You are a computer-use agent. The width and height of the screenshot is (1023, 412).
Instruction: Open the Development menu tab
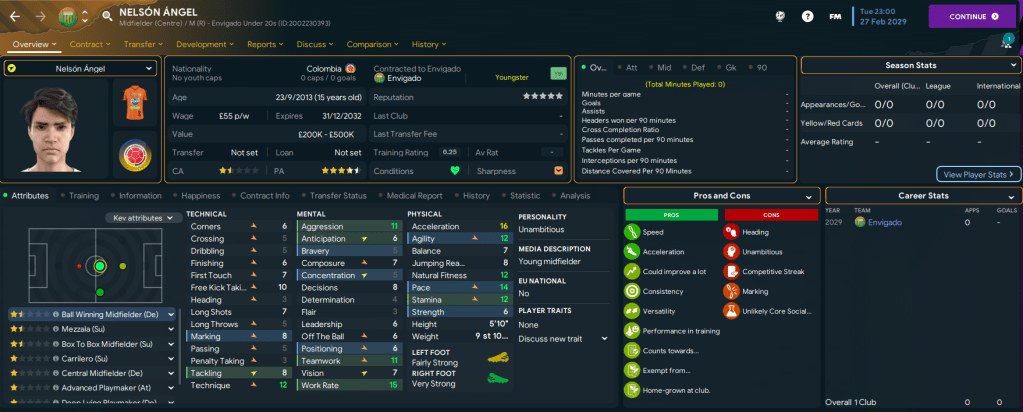pyautogui.click(x=206, y=44)
